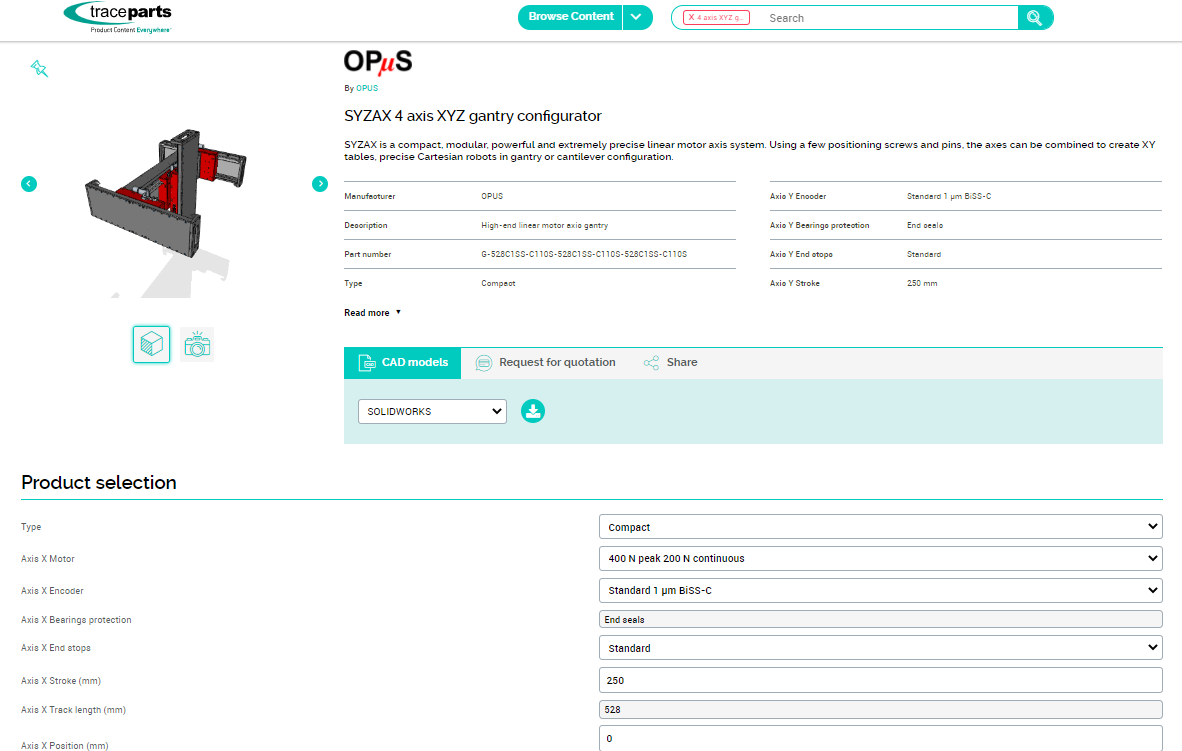The image size is (1182, 751).
Task: Download the CAD model file
Action: point(533,411)
